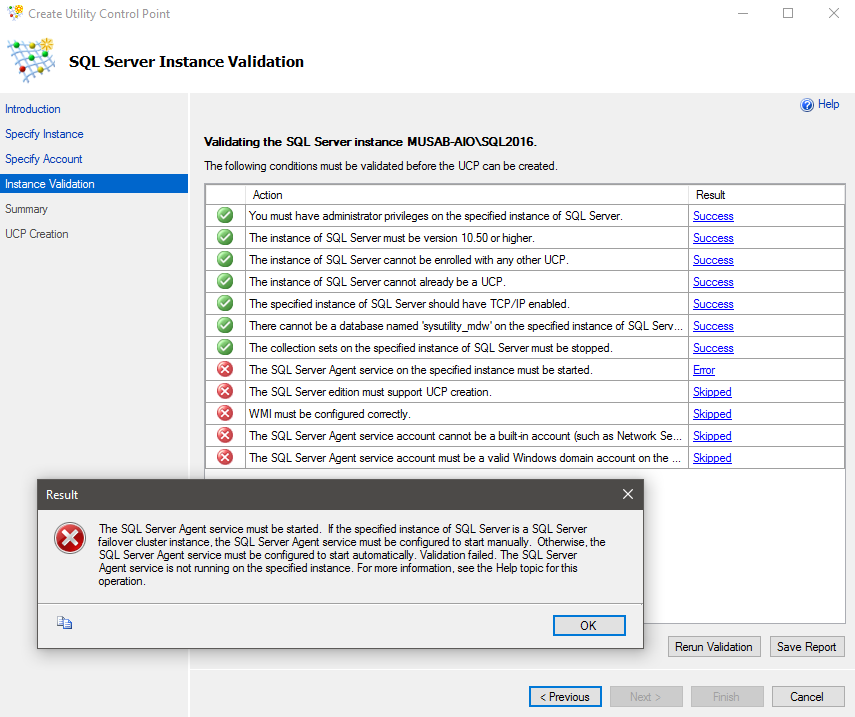Click the red error icon in Result dialog
Screen dimensions: 855x717
[70, 539]
